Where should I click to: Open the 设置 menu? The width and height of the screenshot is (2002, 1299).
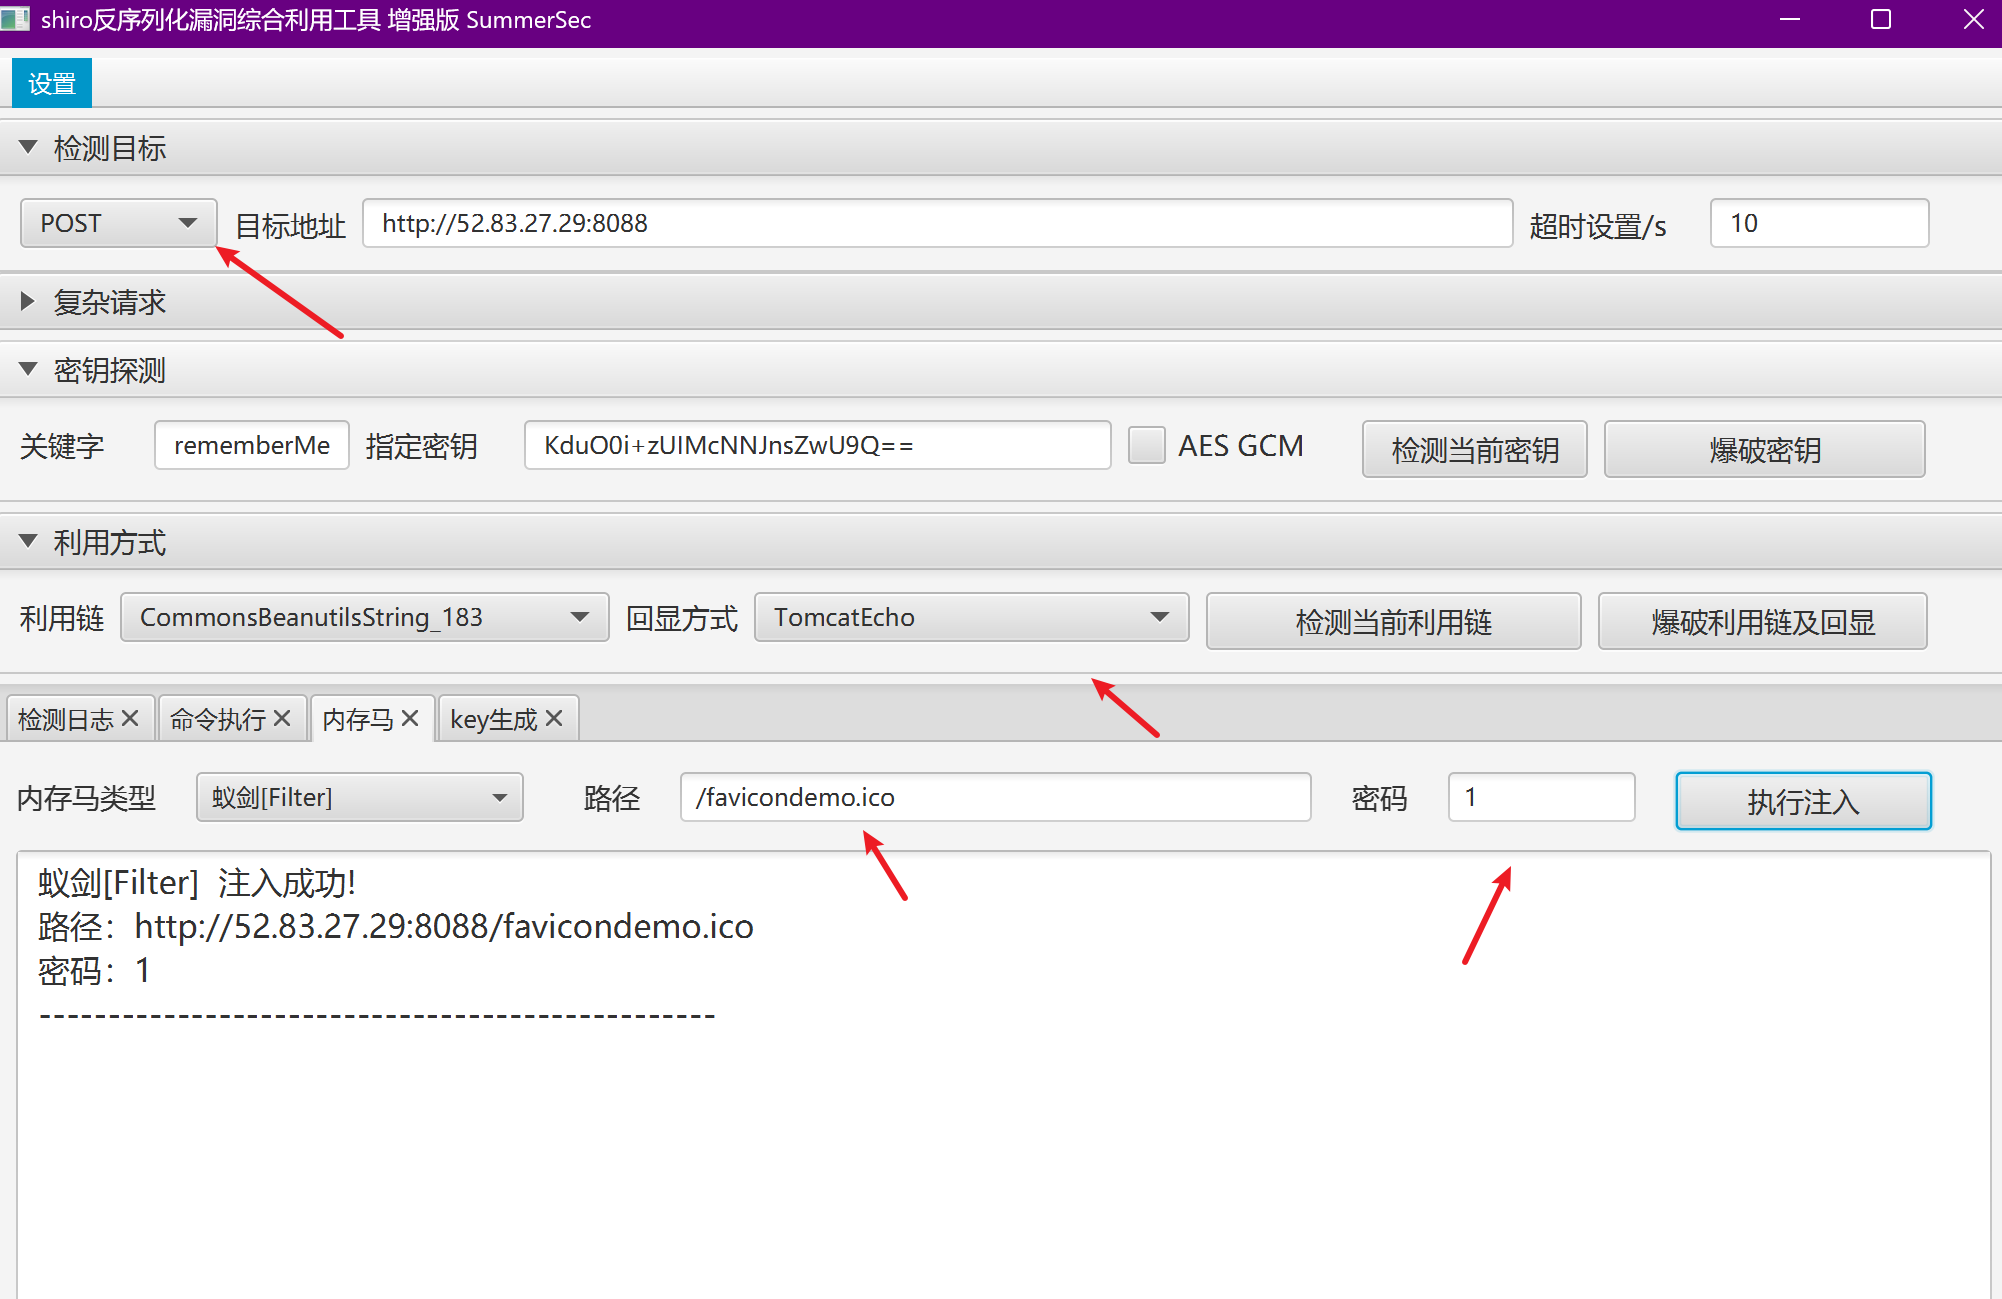(x=52, y=83)
